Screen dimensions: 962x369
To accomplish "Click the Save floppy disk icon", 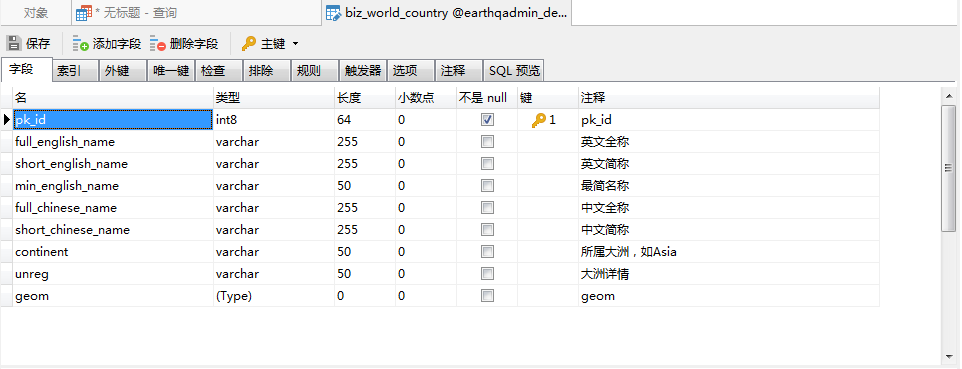I will [x=13, y=44].
